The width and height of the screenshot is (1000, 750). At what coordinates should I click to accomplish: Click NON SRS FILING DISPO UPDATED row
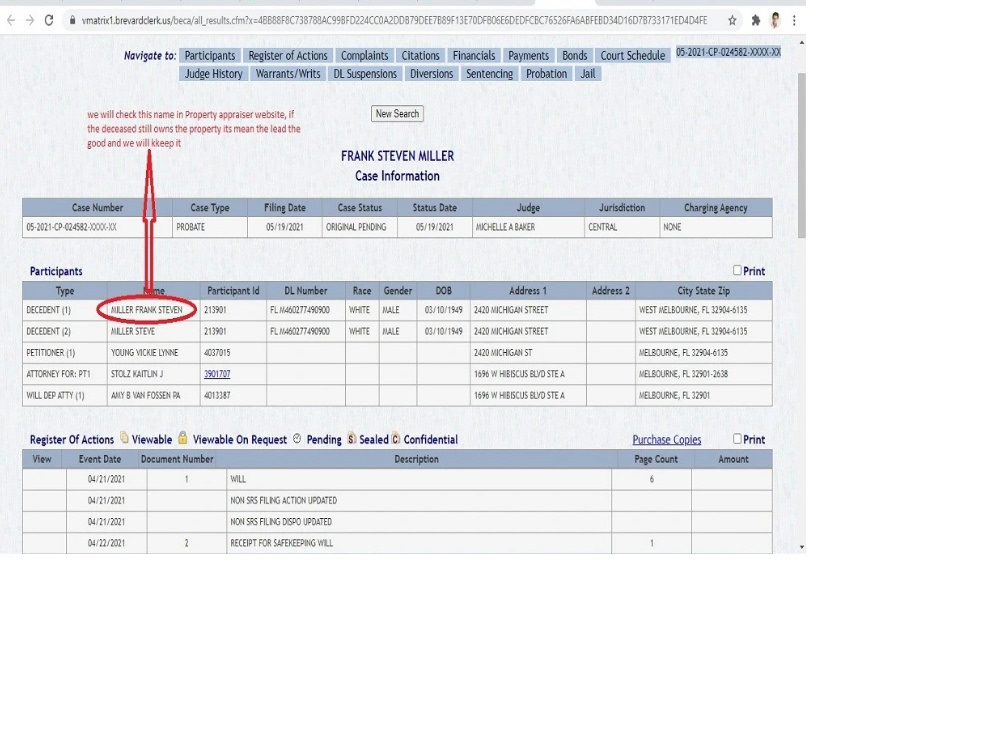(x=397, y=522)
